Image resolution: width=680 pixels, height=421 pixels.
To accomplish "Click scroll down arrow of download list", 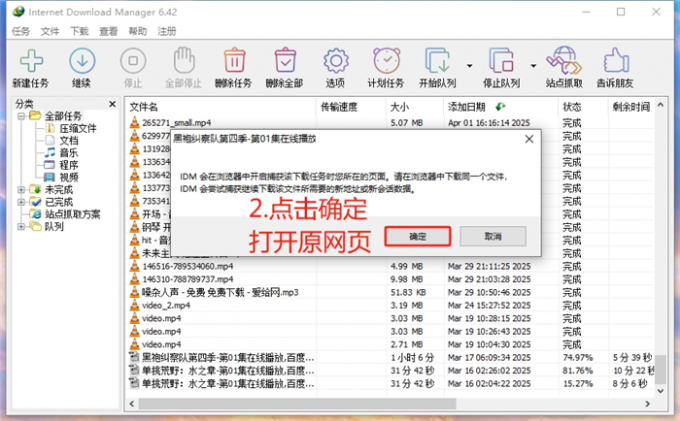I will pos(660,391).
